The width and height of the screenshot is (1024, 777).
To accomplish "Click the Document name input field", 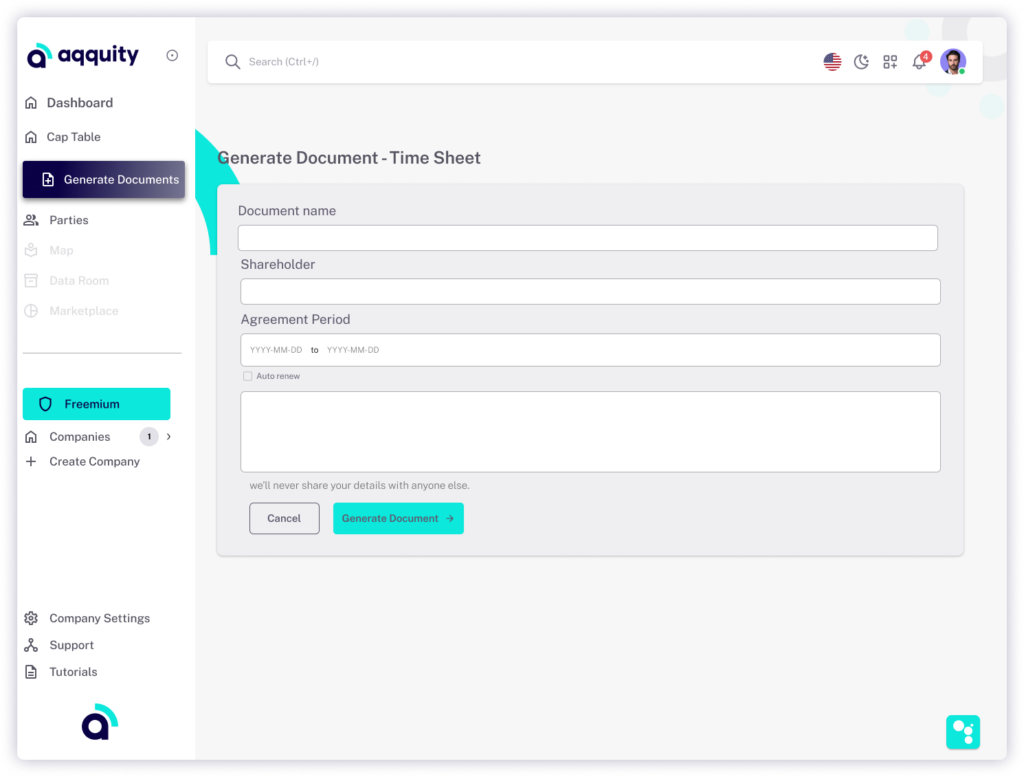I will point(588,238).
